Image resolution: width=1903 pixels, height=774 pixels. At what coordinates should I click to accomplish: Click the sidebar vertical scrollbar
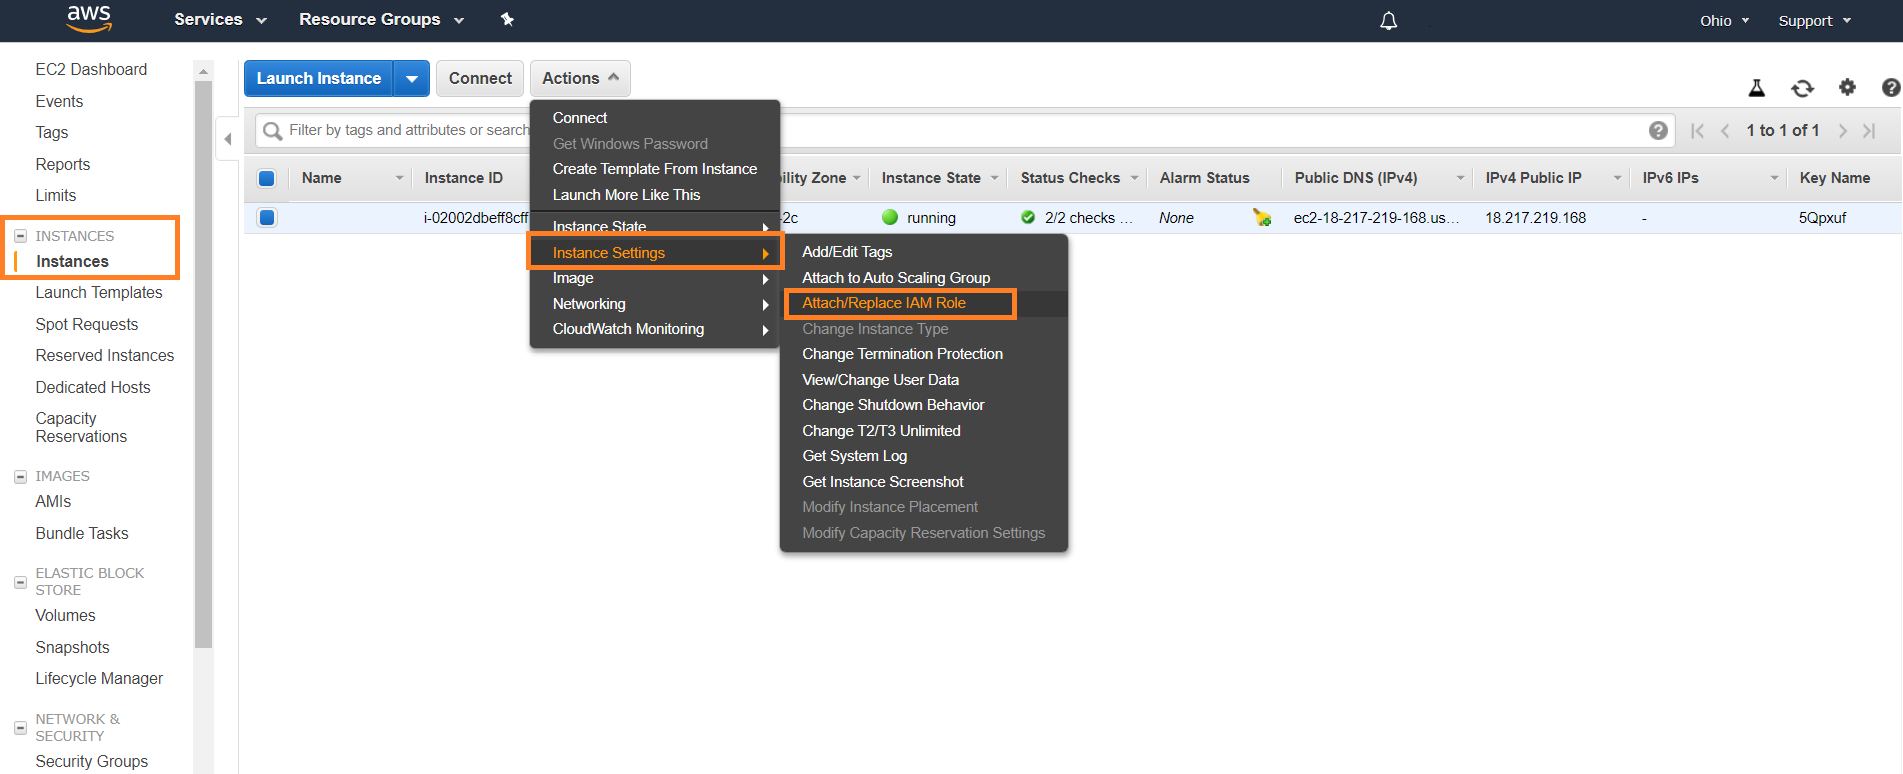point(204,360)
